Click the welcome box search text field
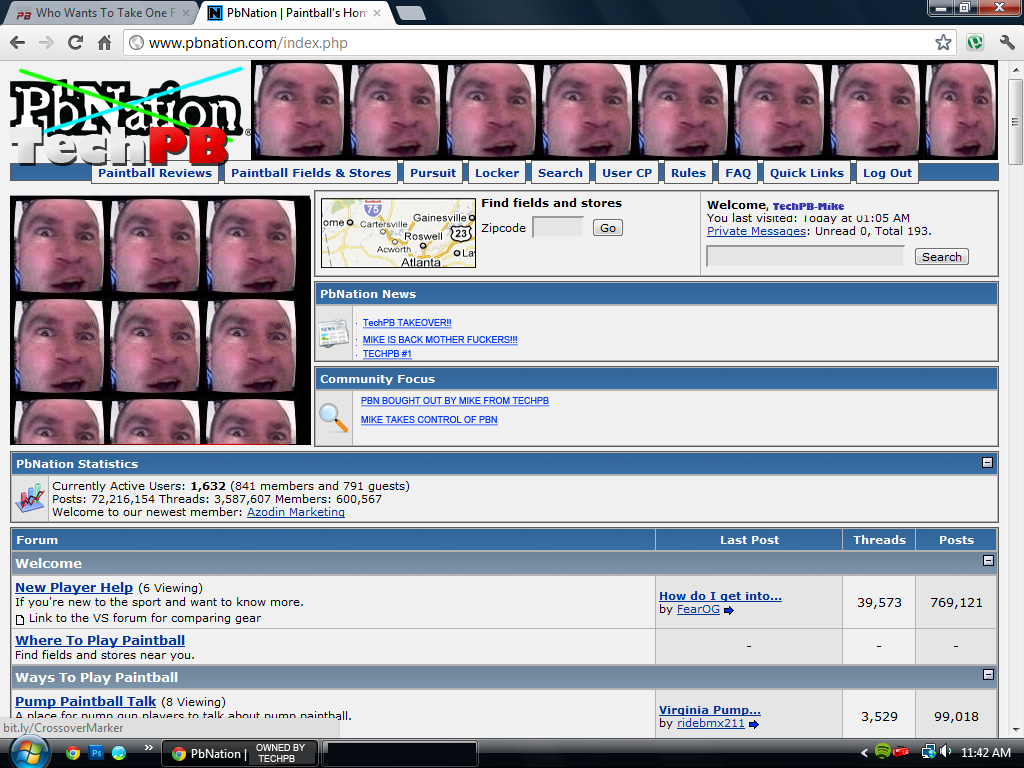1024x768 pixels. [805, 257]
